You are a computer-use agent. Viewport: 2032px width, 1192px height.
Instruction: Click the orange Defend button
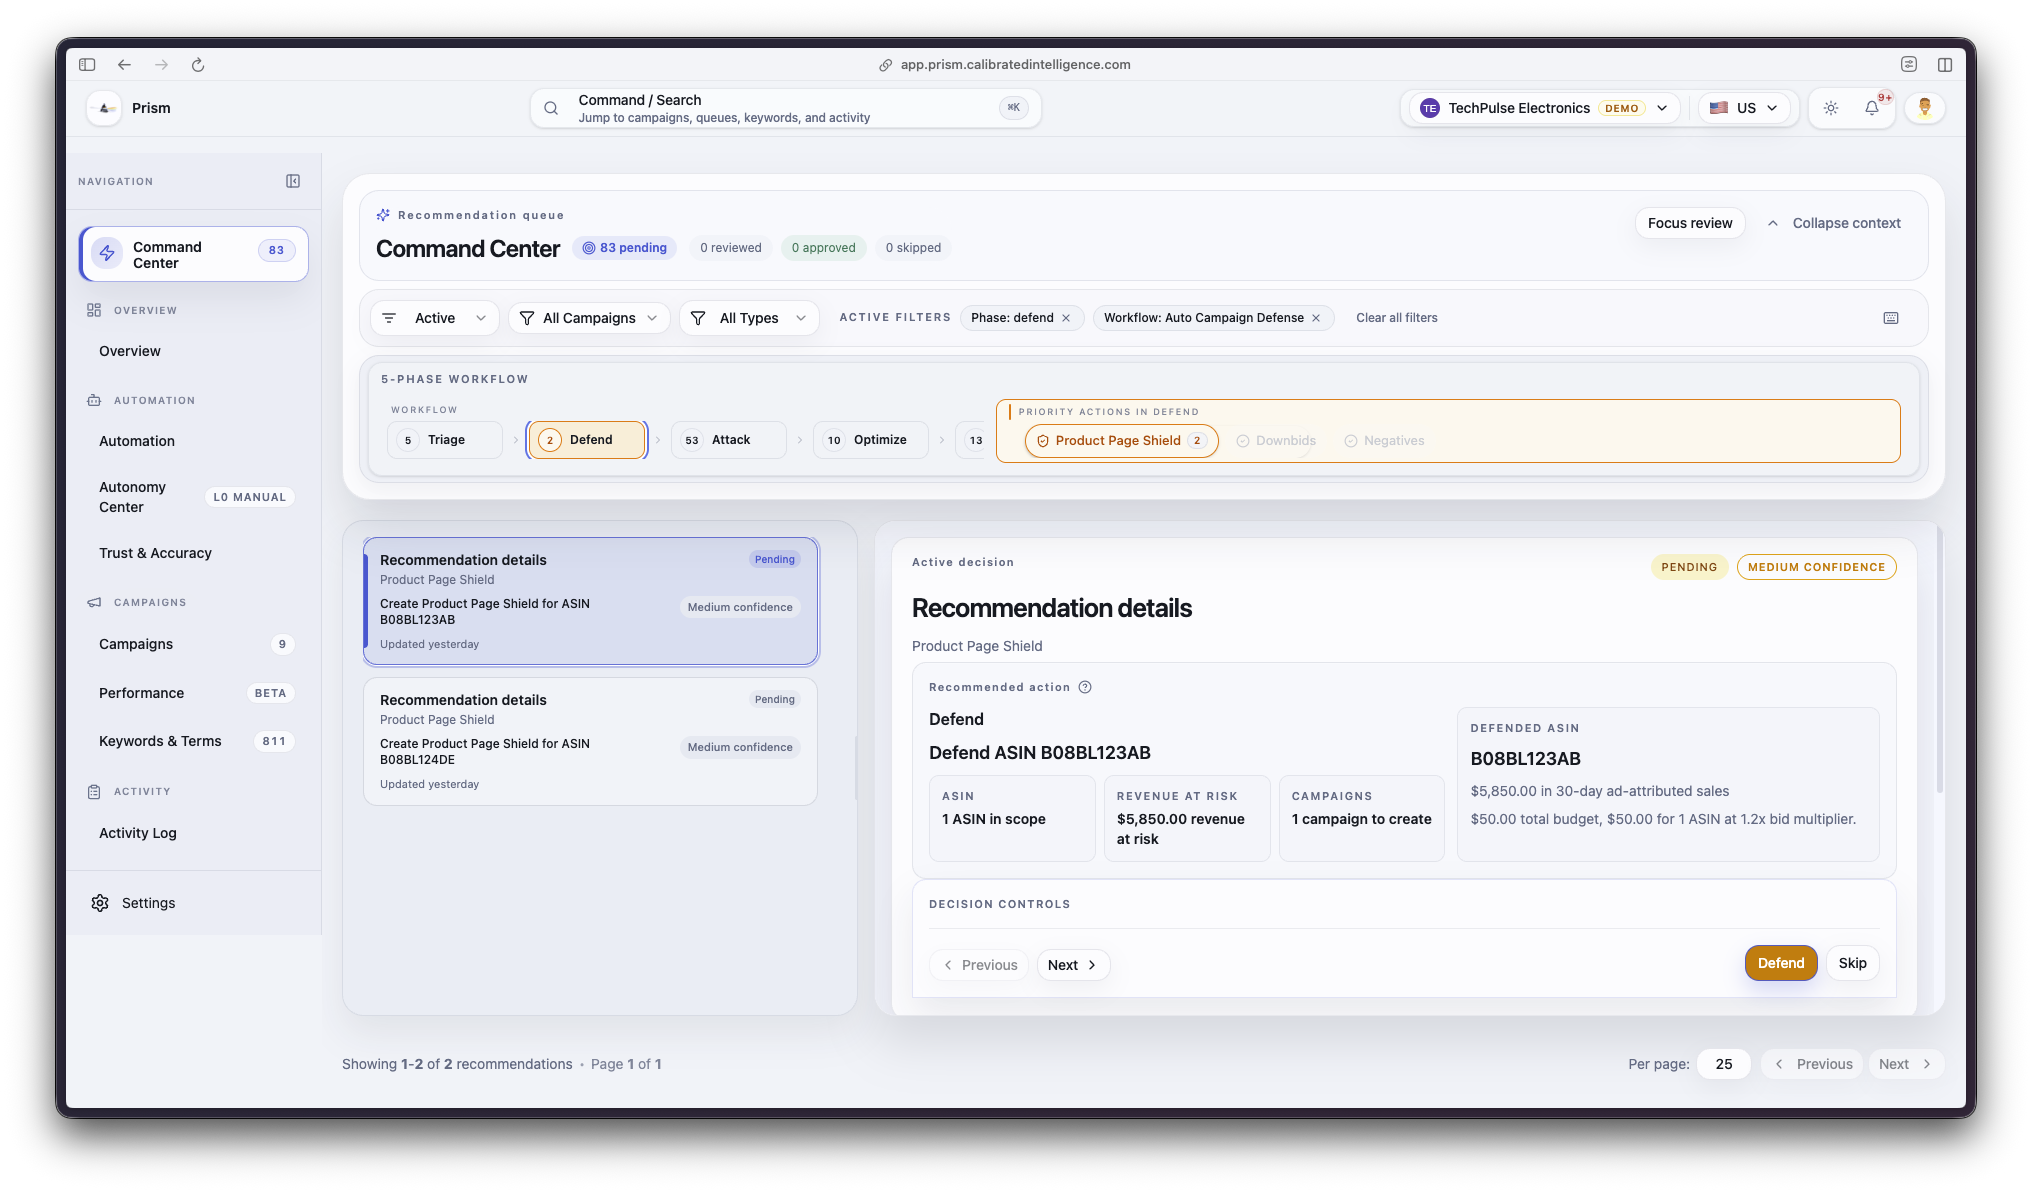tap(1780, 963)
